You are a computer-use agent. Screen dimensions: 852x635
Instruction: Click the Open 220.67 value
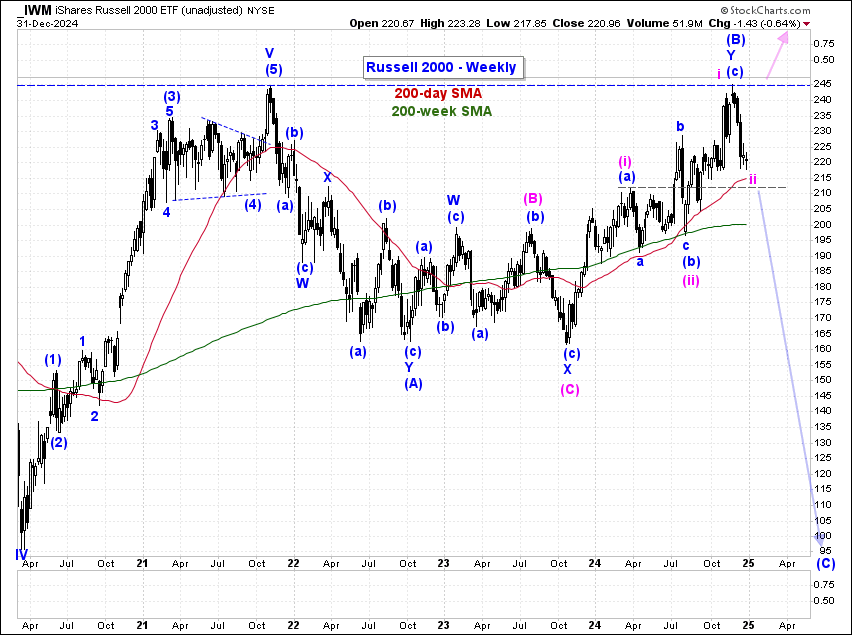381,23
